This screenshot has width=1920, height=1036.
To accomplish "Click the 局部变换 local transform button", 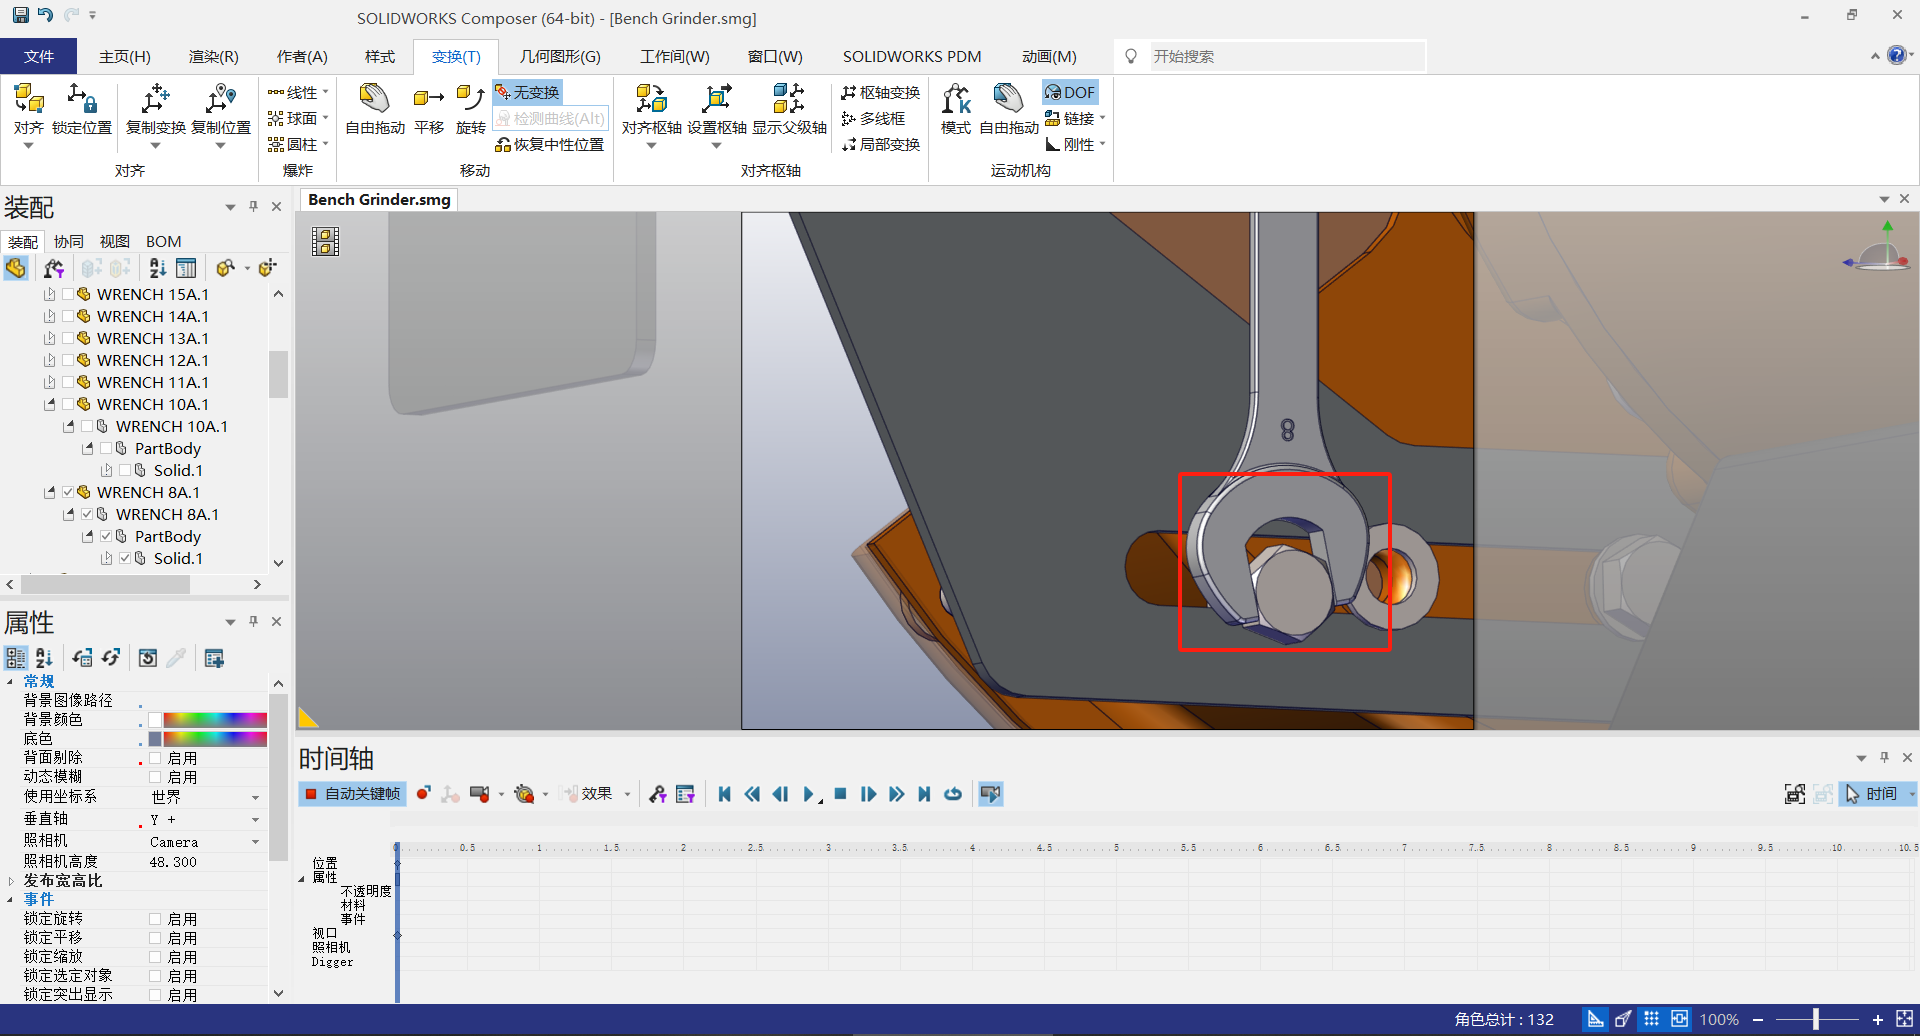I will point(880,144).
